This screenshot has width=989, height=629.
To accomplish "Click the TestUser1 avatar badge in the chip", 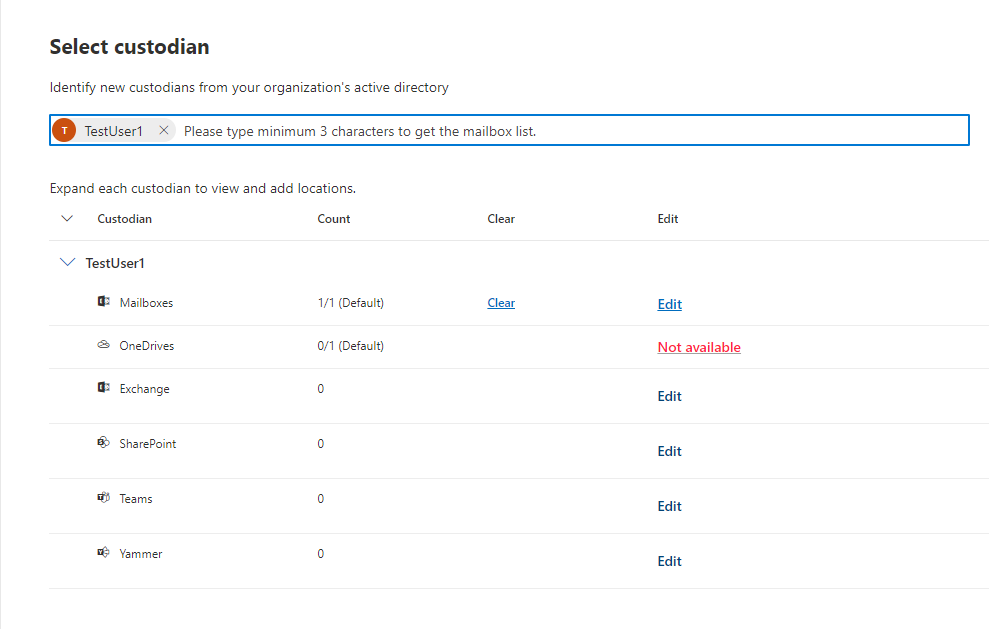I will tap(64, 129).
